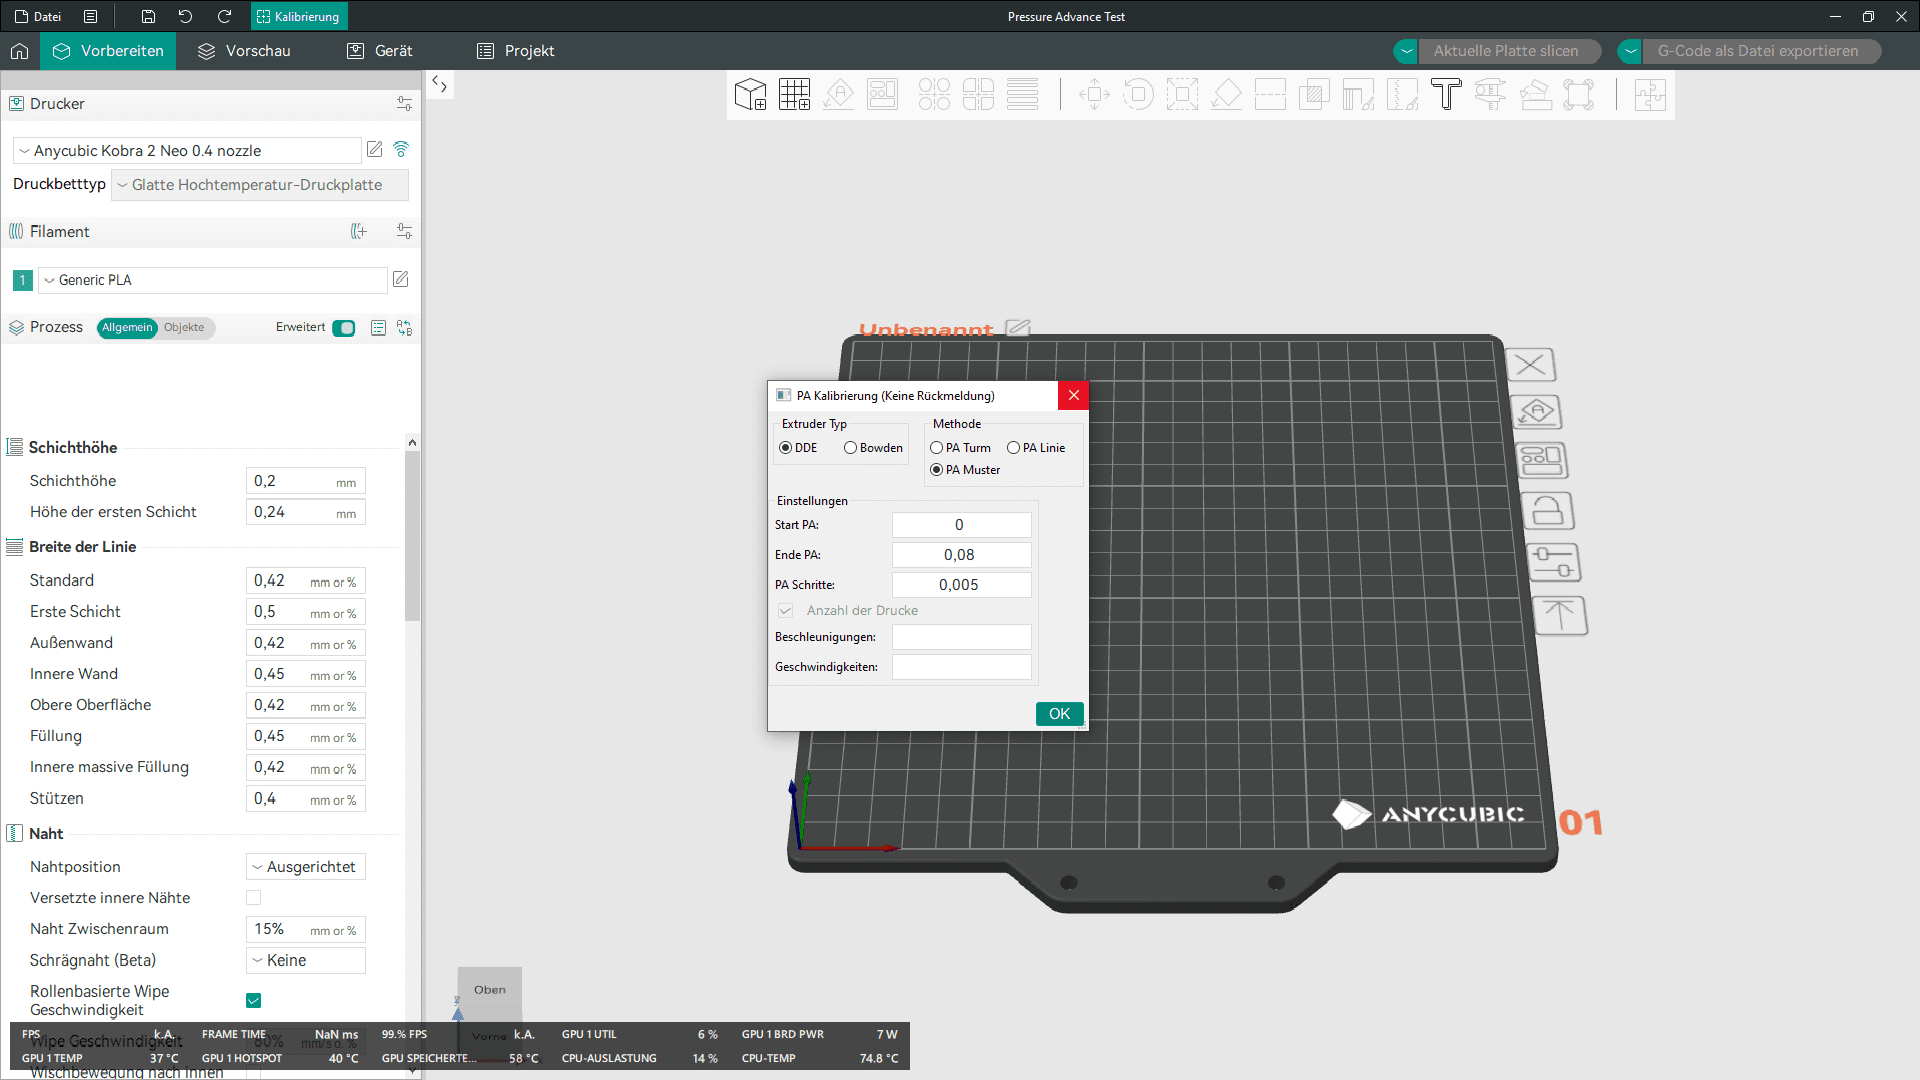1920x1080 pixels.
Task: Click the Variable layer height icon
Action: [1022, 94]
